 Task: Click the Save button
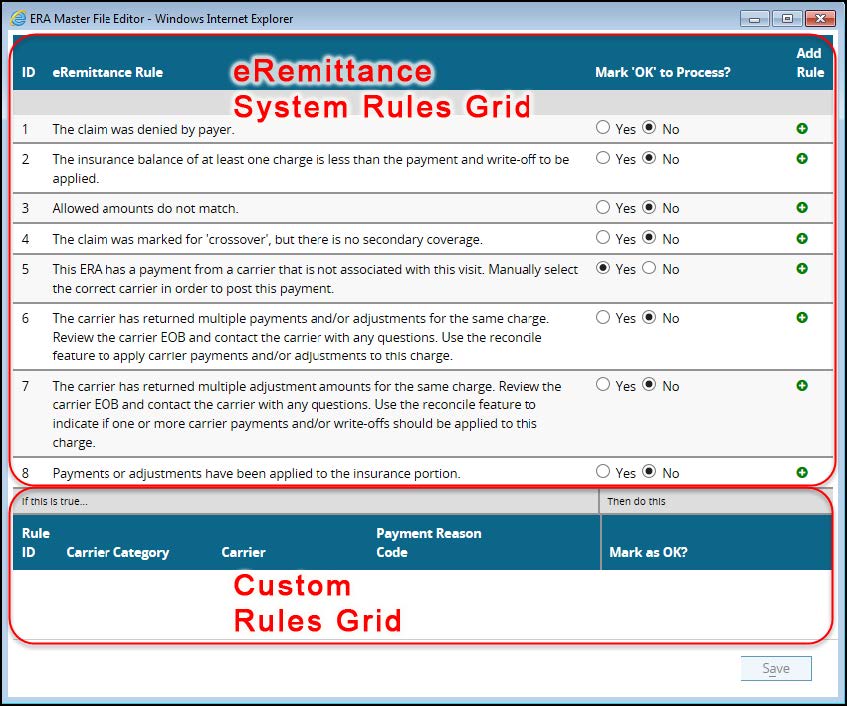click(776, 669)
